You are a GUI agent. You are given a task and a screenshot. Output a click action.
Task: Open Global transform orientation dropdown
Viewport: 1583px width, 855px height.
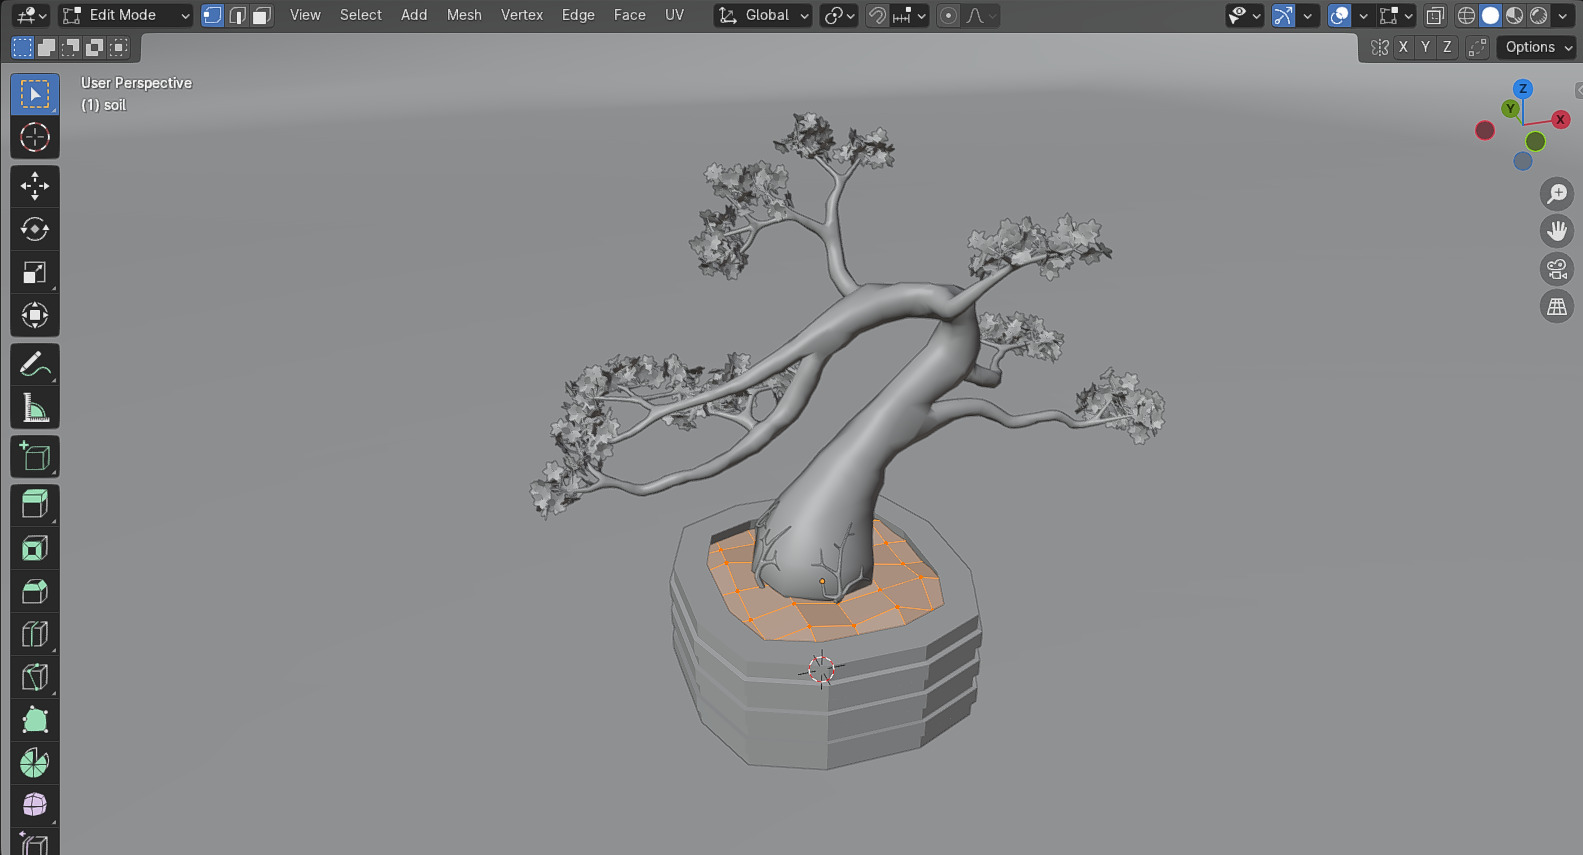click(763, 15)
